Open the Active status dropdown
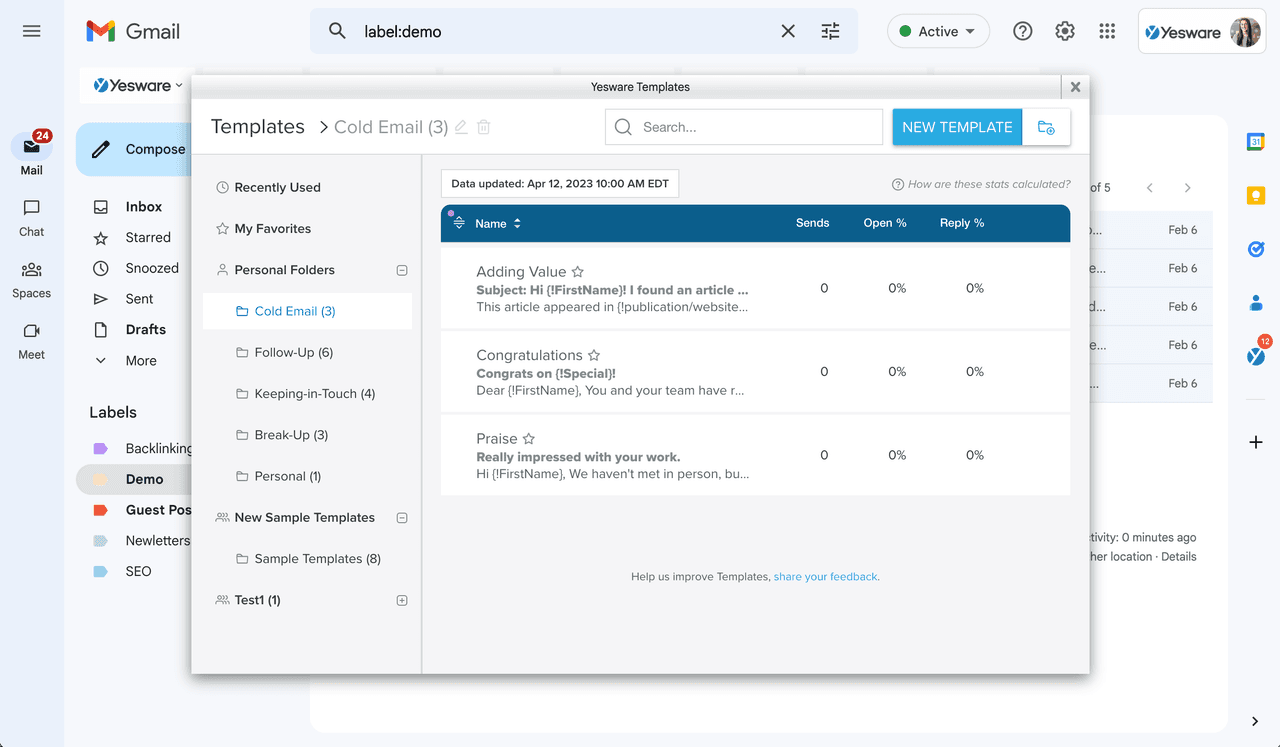 937,31
